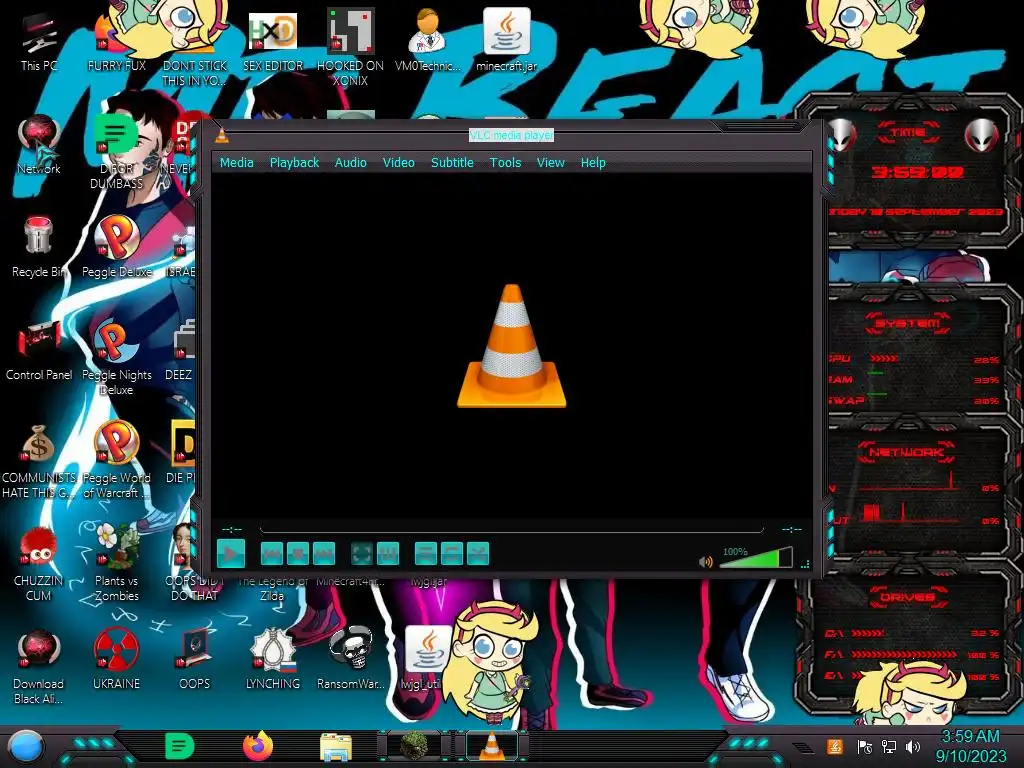This screenshot has width=1024, height=768.
Task: Click the TIME gadget clock display
Action: [917, 172]
